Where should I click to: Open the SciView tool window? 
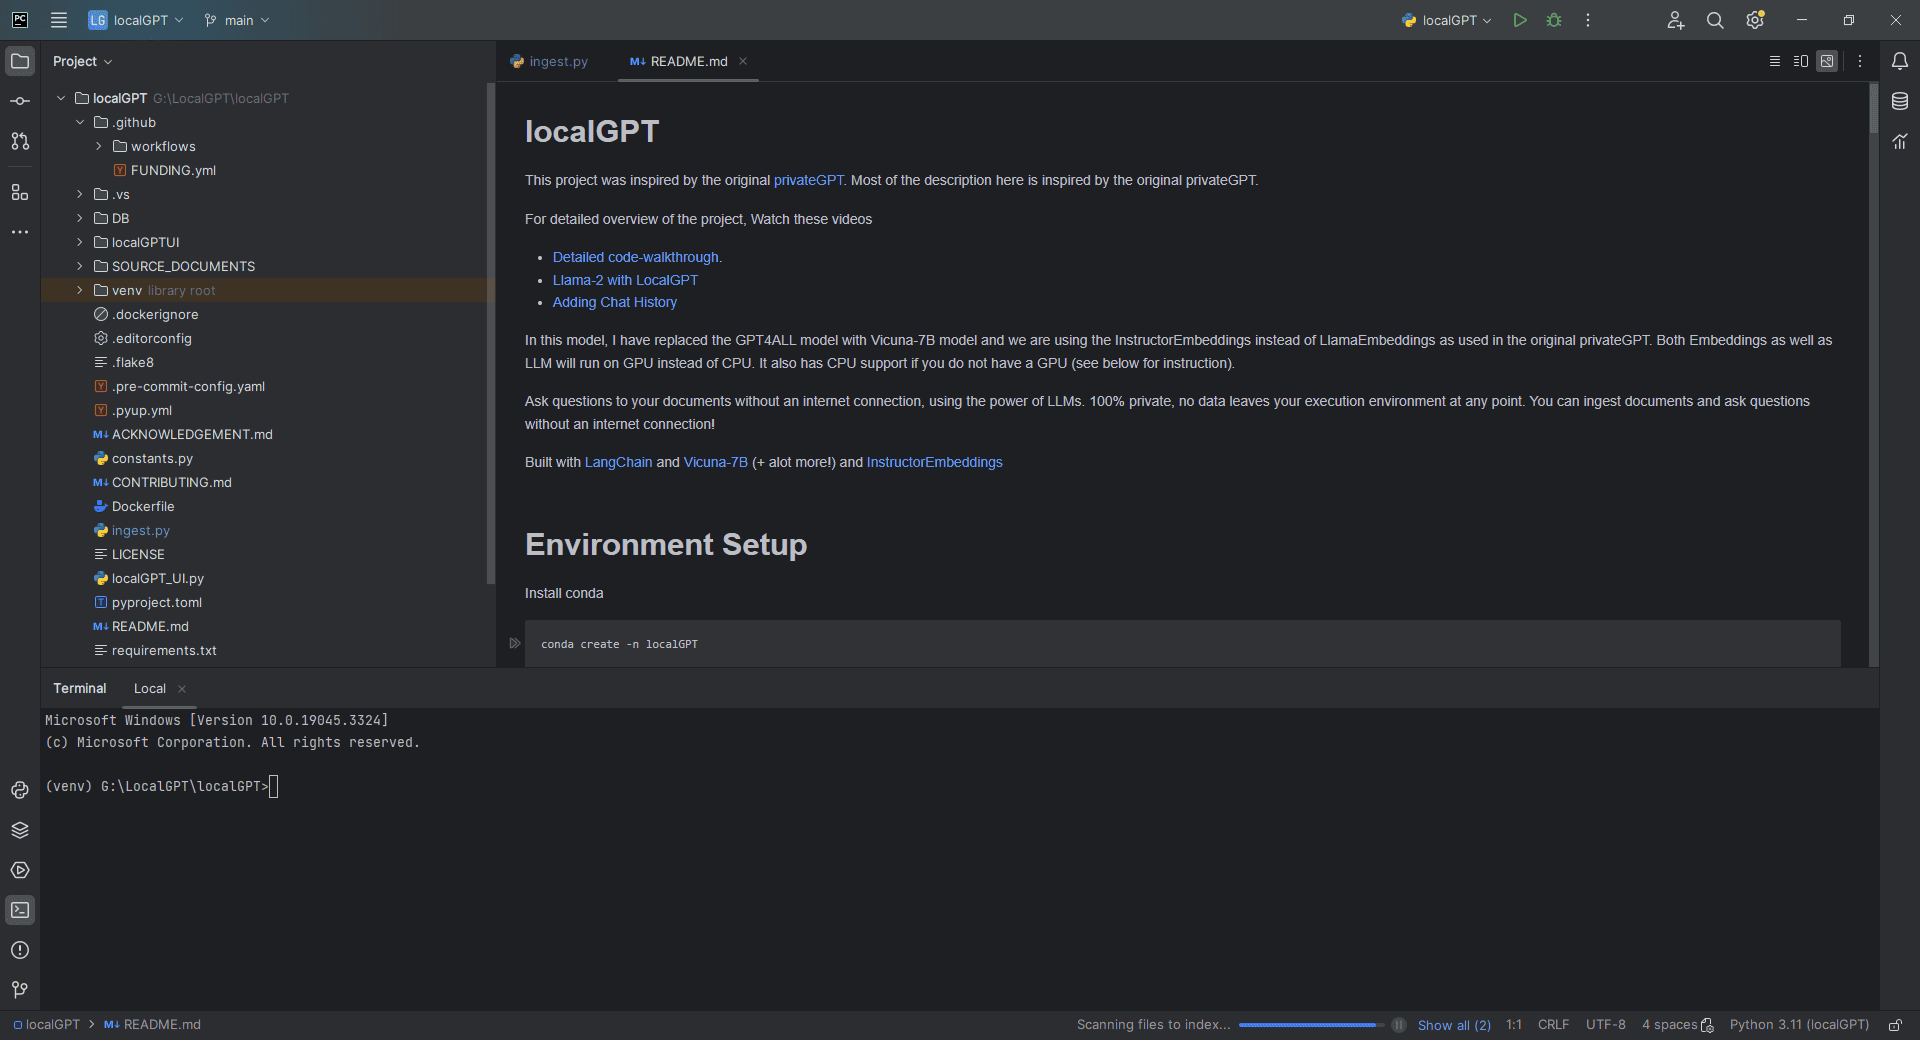coord(1900,141)
